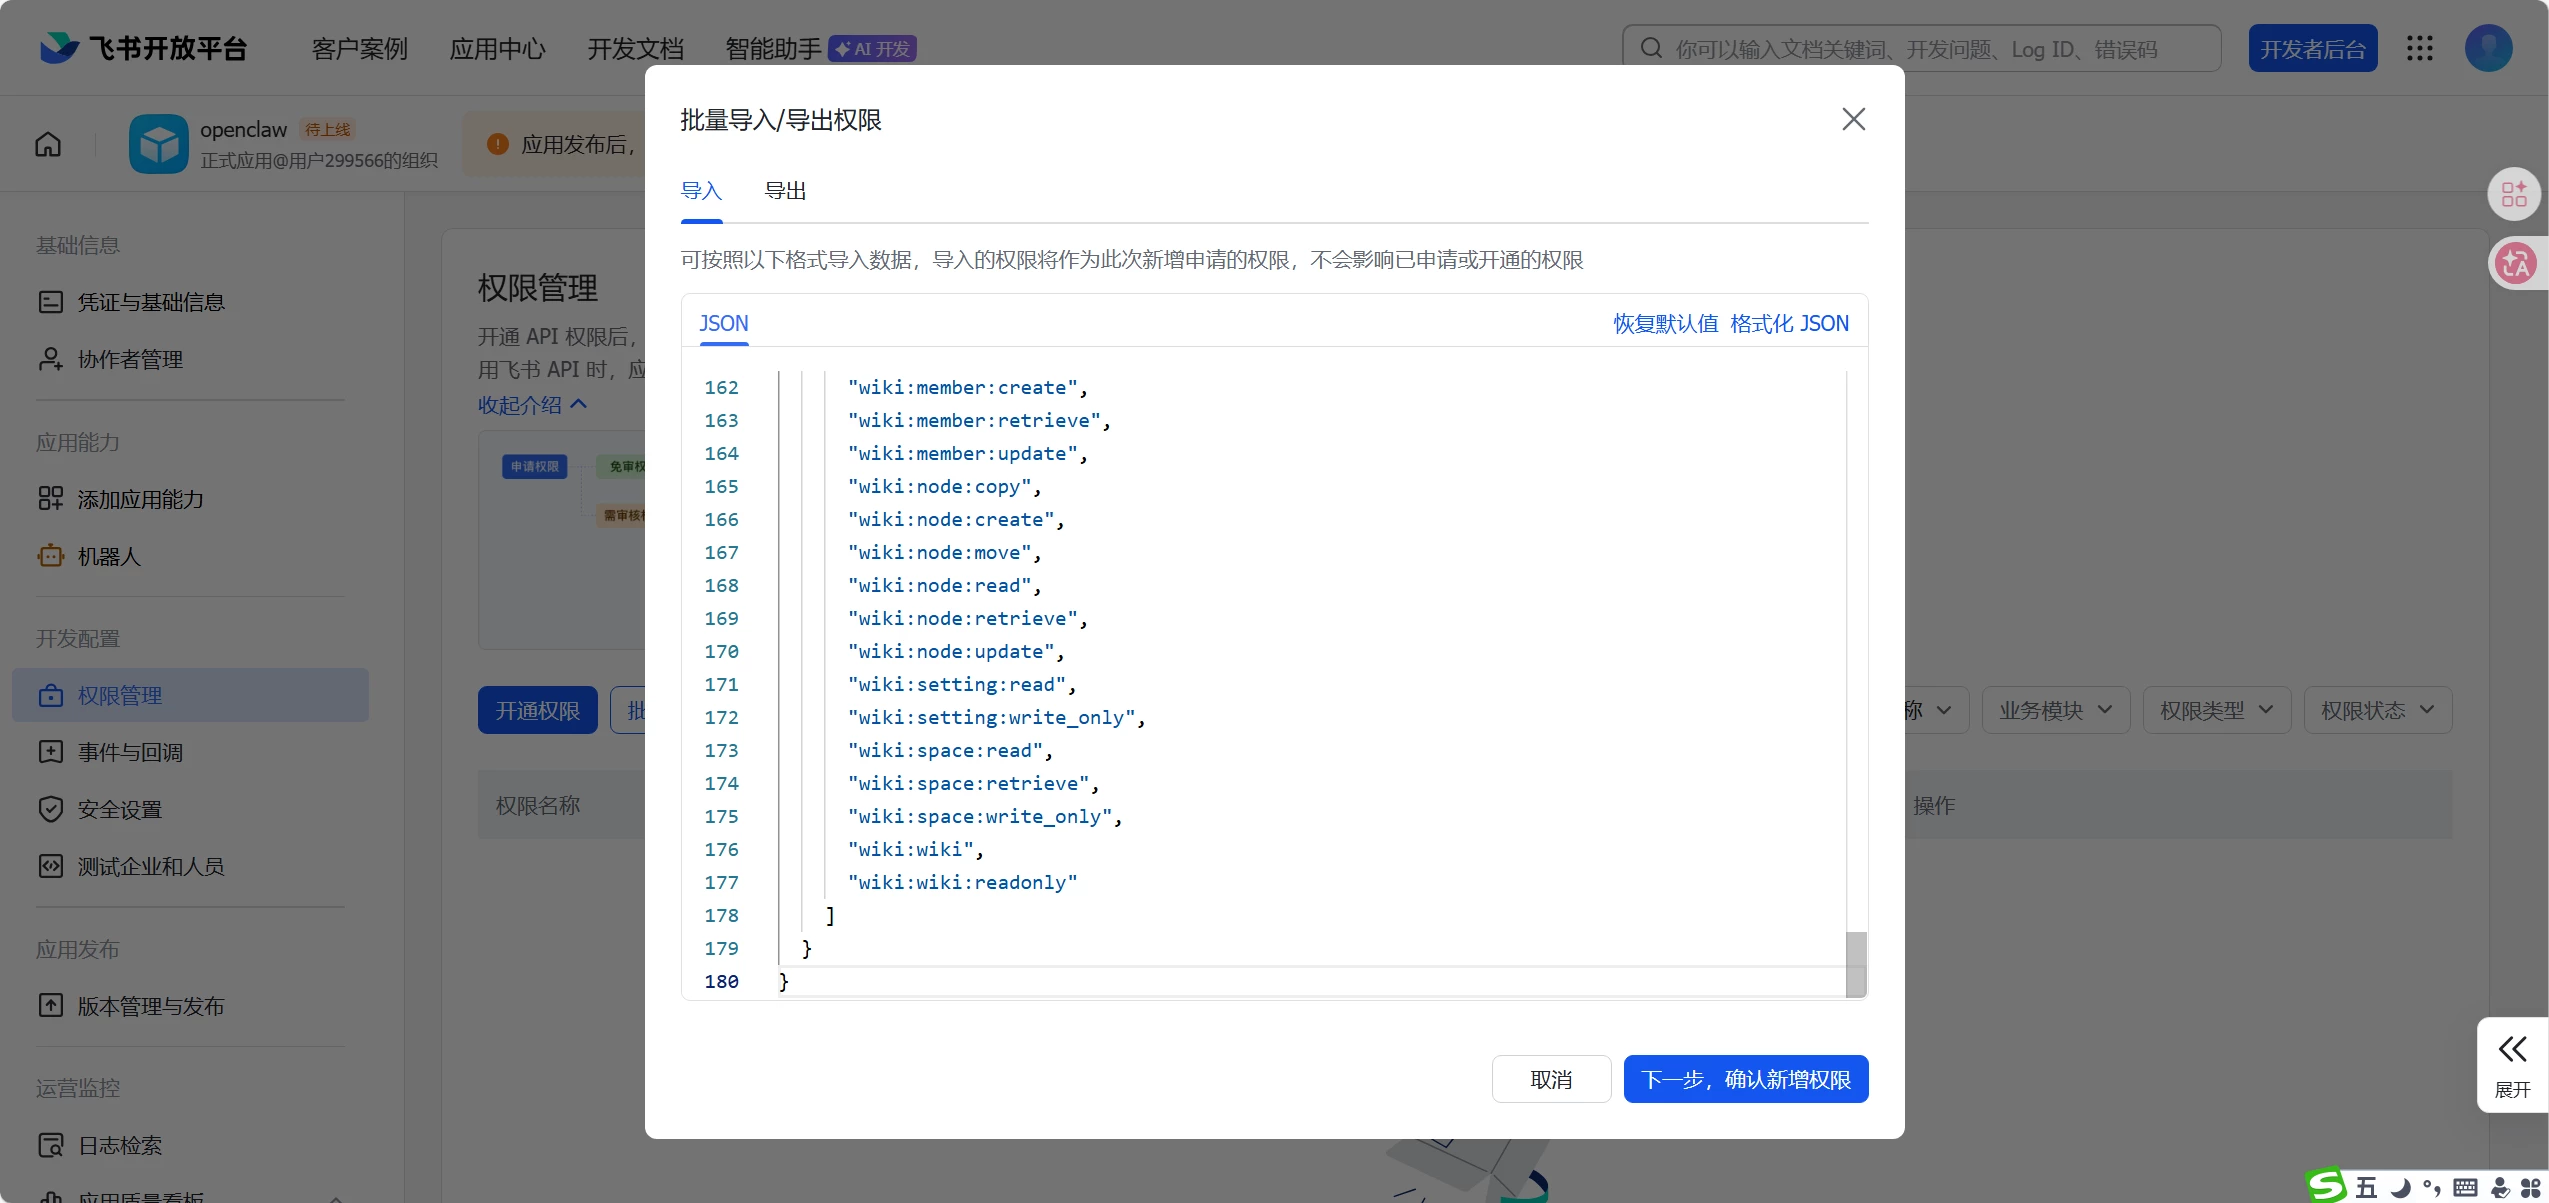Click the translation floating icon
2549x1203 pixels.
2514,264
